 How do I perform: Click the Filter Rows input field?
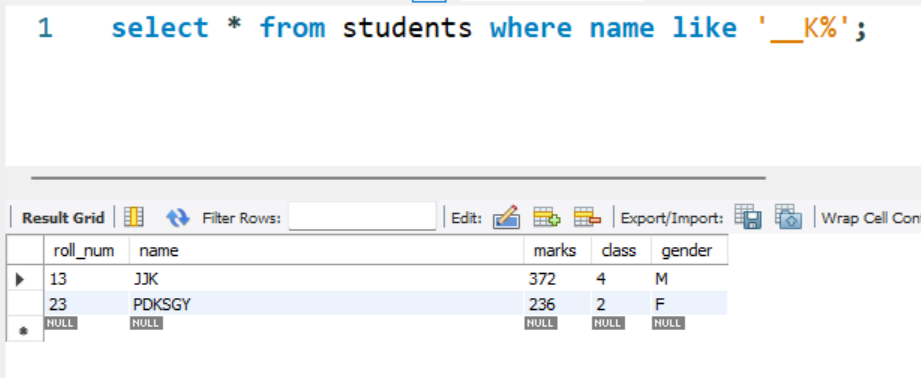362,217
